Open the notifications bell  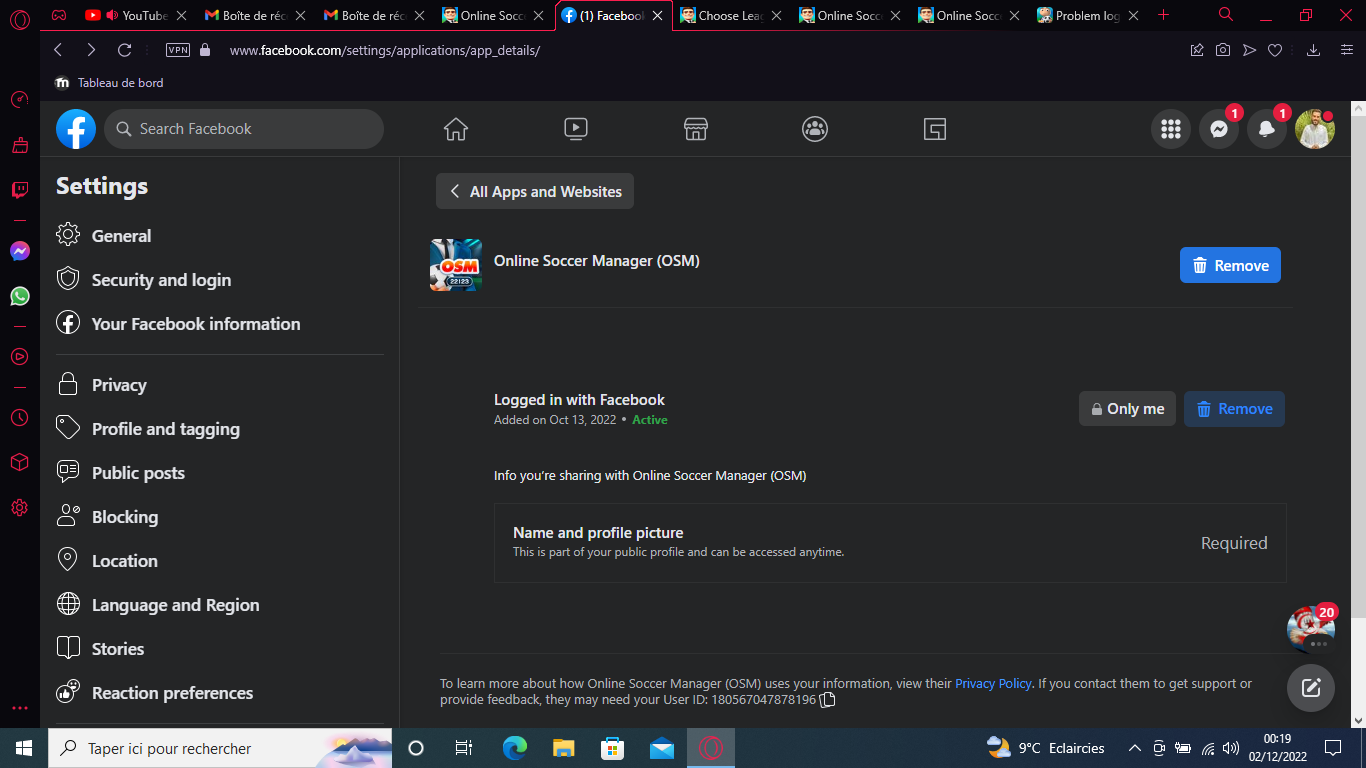(x=1267, y=129)
